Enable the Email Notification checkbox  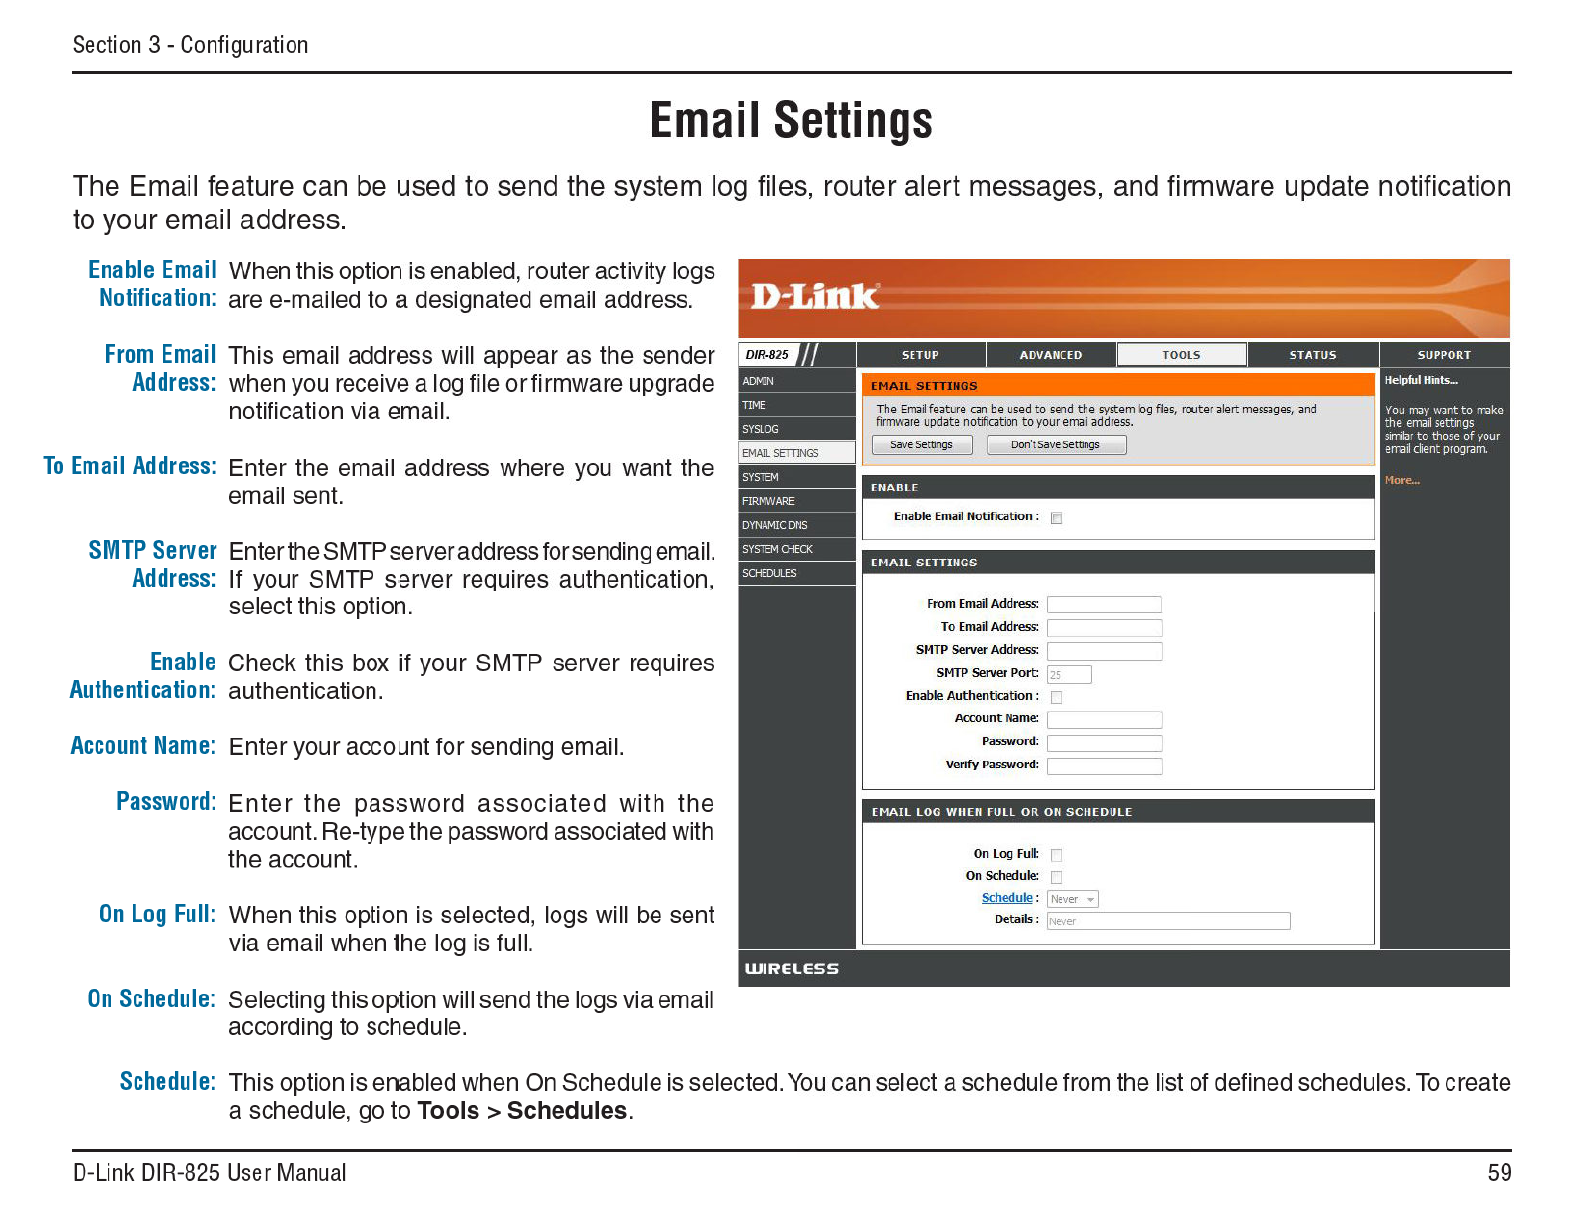[1056, 518]
